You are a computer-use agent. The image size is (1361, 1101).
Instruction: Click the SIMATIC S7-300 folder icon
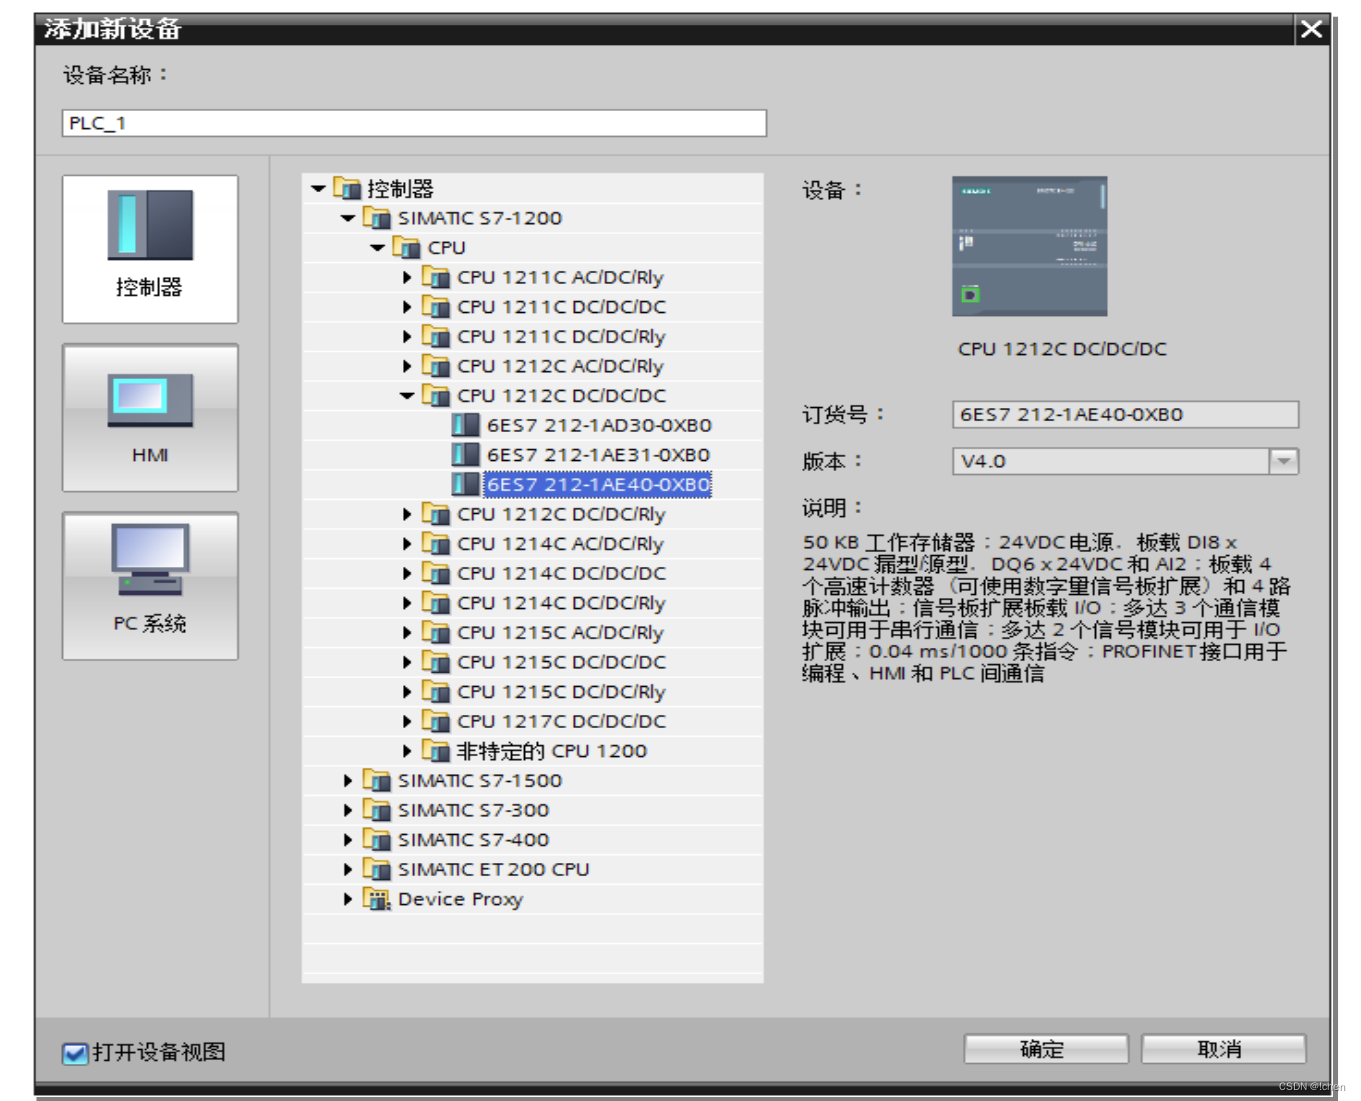pos(377,810)
